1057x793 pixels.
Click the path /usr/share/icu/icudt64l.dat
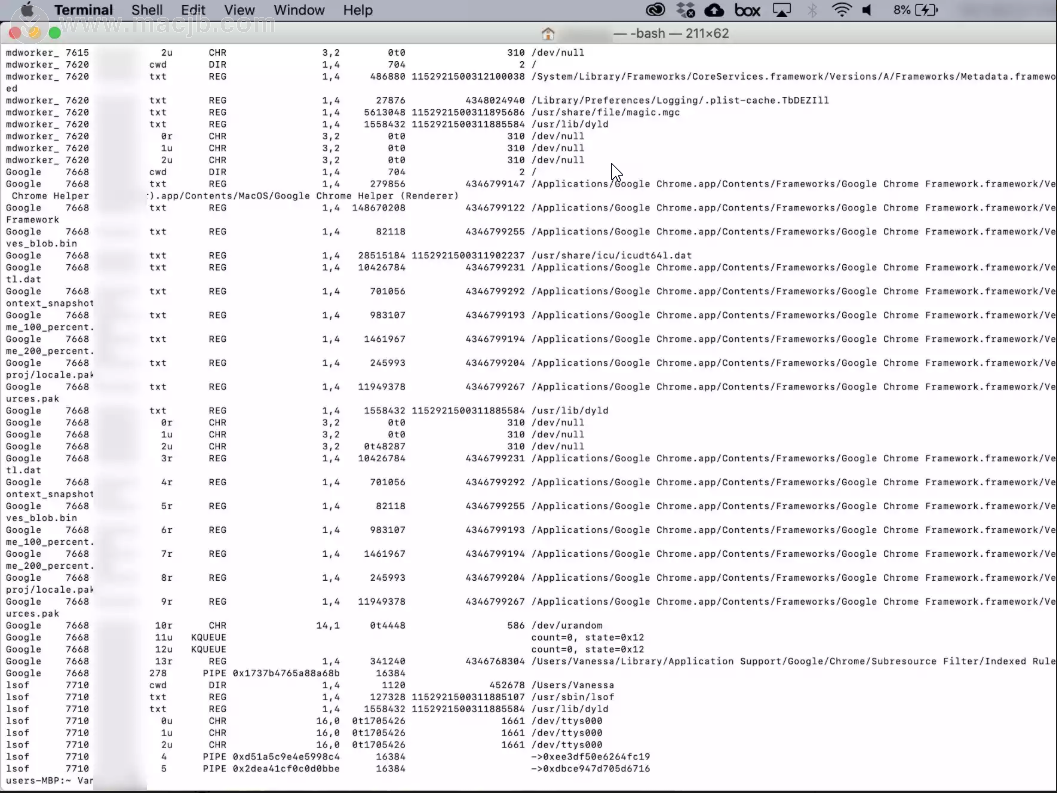(611, 256)
